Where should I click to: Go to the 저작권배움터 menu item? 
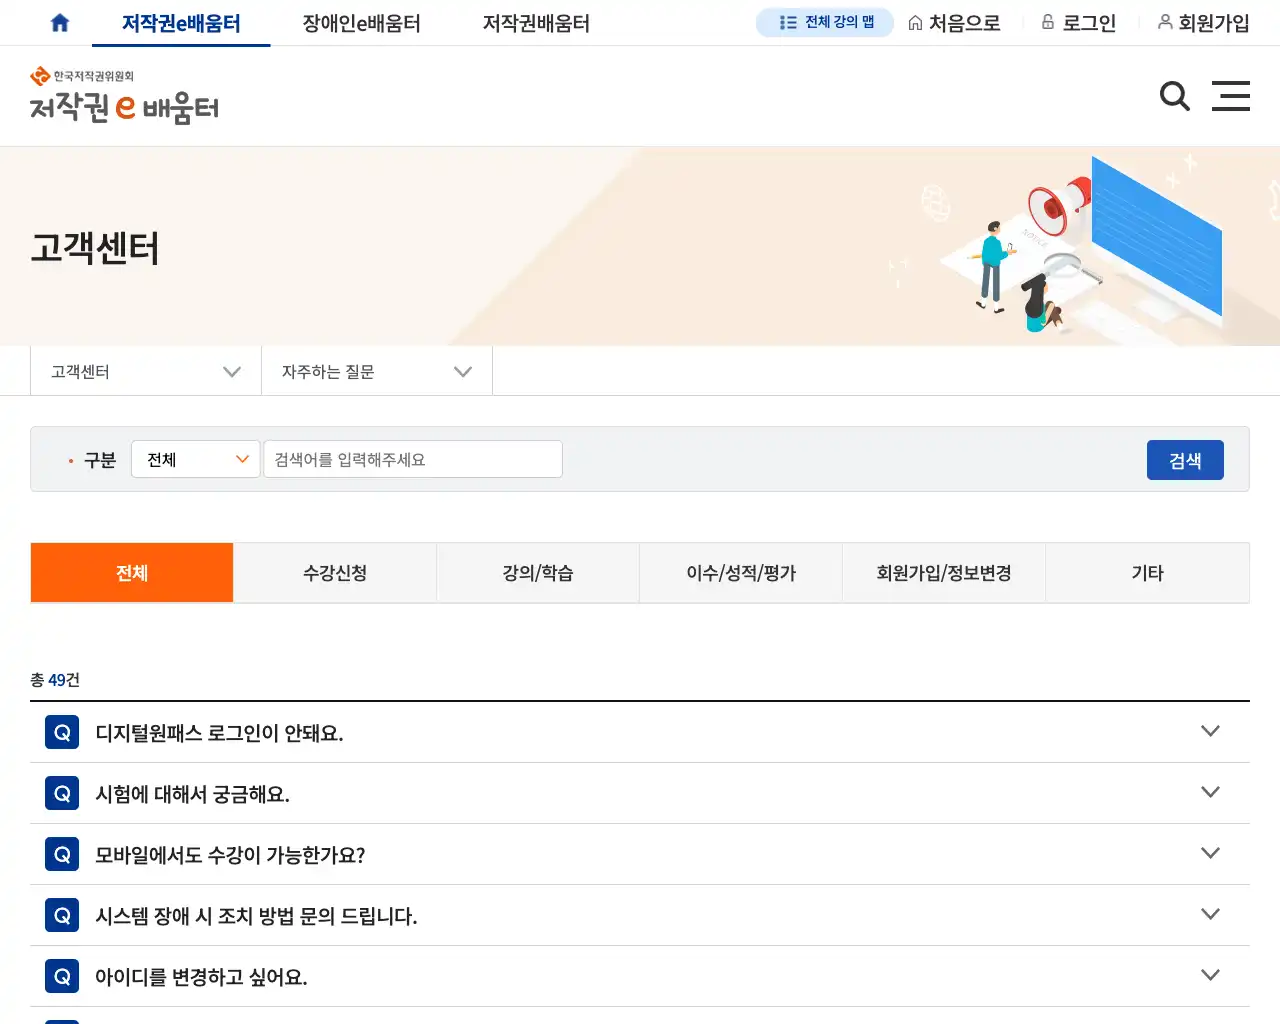tap(535, 22)
